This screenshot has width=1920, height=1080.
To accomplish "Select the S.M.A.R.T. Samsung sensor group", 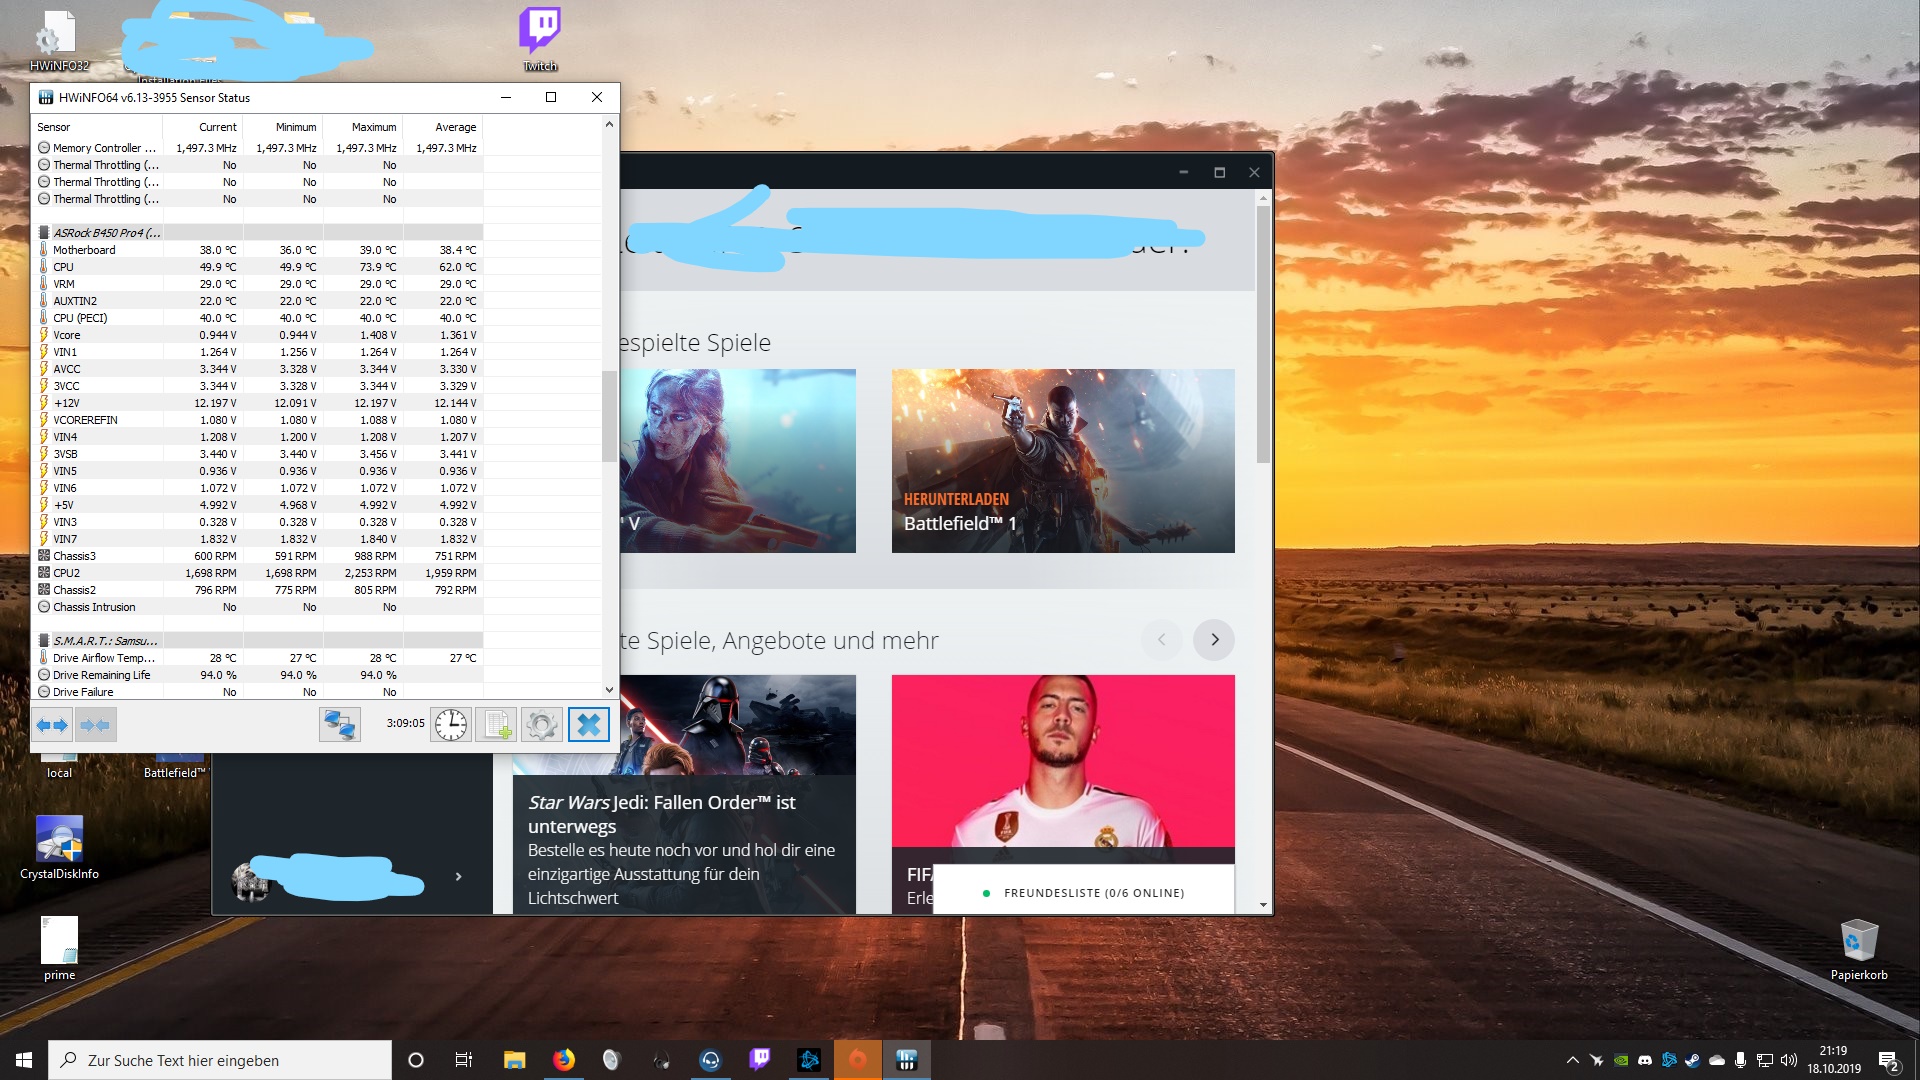I will click(x=105, y=641).
